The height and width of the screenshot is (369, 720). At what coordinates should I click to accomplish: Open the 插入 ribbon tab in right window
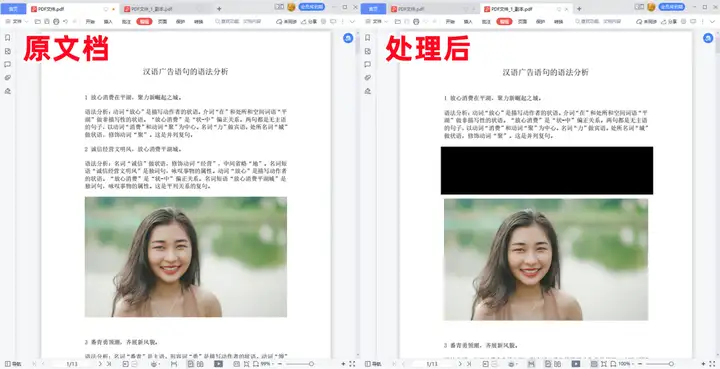[468, 22]
